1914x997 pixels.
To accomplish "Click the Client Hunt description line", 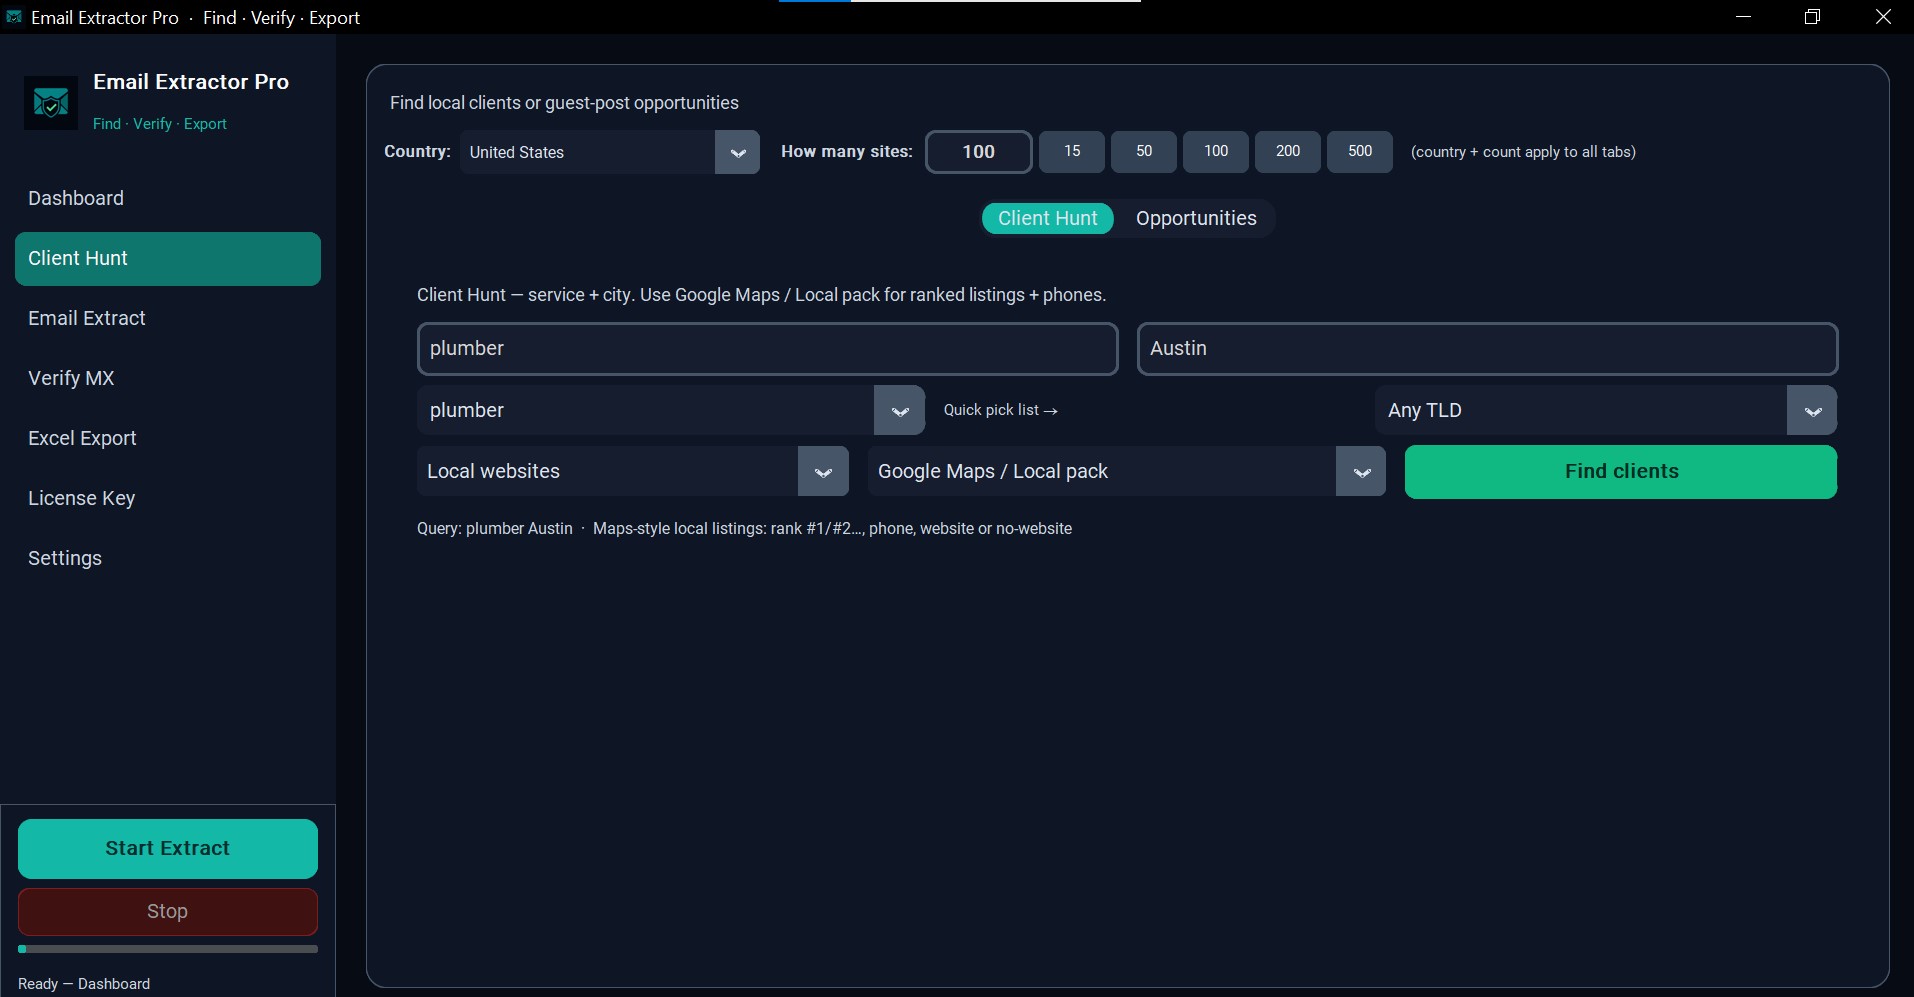I will pos(761,295).
